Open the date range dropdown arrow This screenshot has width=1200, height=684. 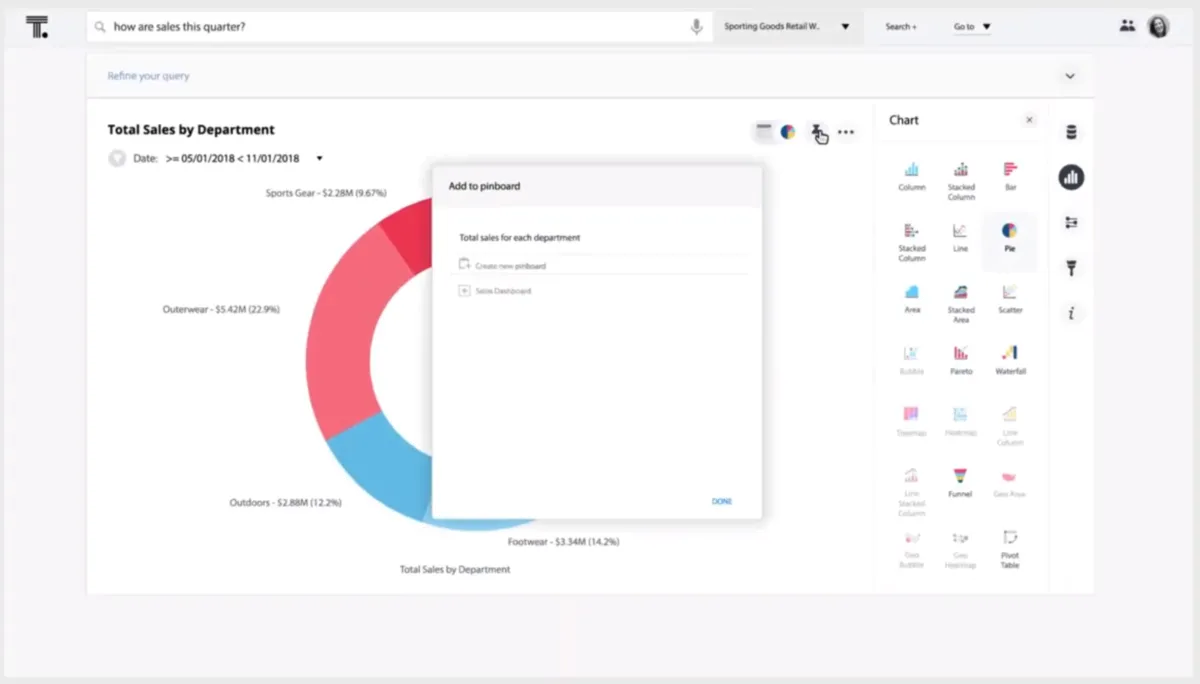[320, 158]
